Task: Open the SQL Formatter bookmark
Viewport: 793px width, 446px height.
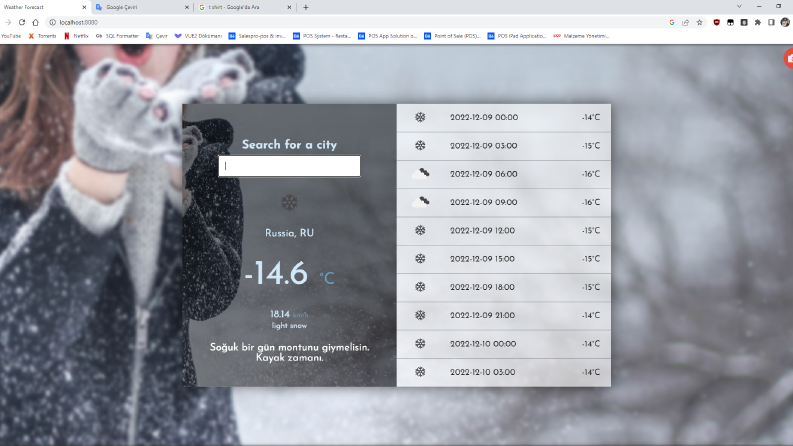Action: pos(117,36)
